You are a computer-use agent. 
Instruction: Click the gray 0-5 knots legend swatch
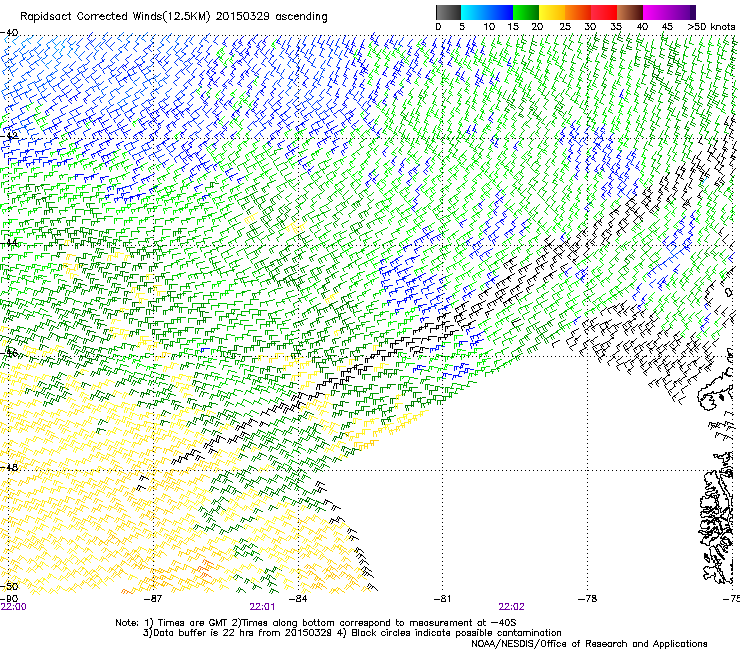(448, 12)
